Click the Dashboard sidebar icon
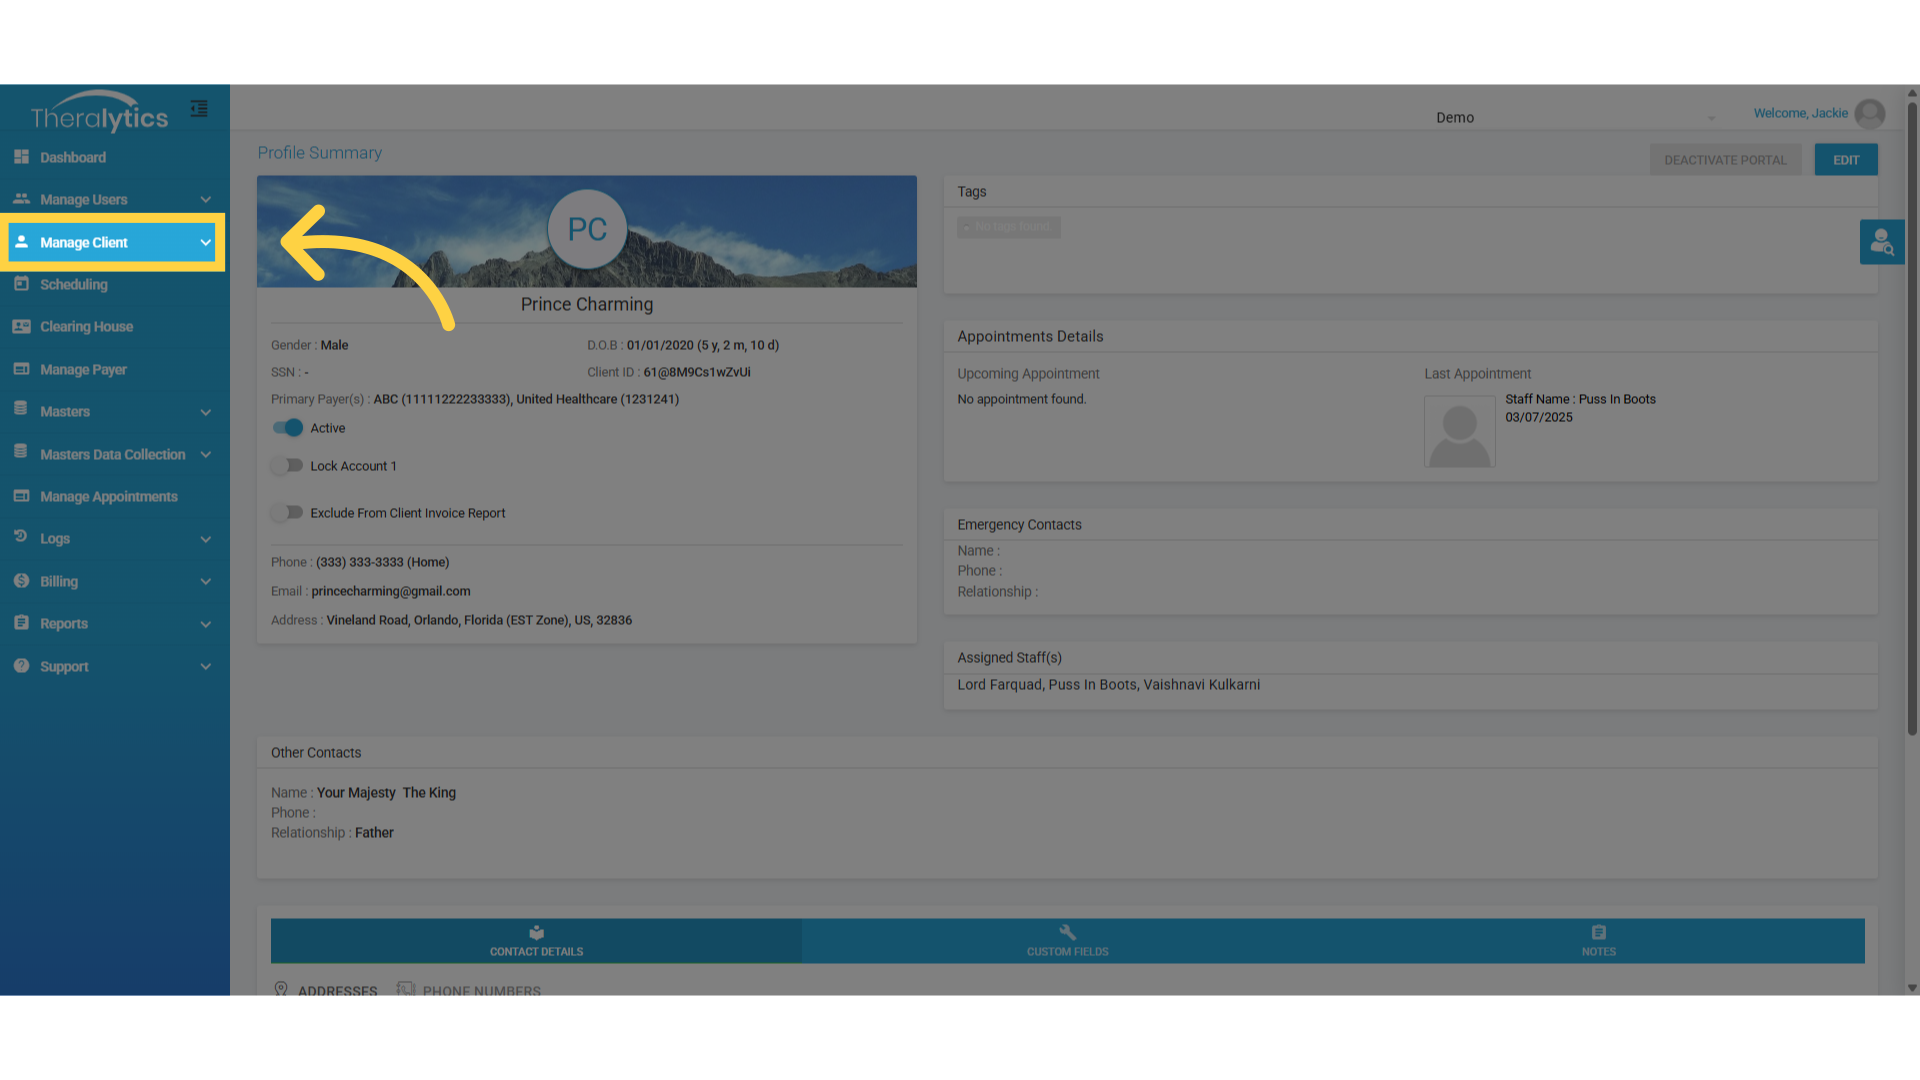This screenshot has width=1920, height=1080. (x=21, y=157)
